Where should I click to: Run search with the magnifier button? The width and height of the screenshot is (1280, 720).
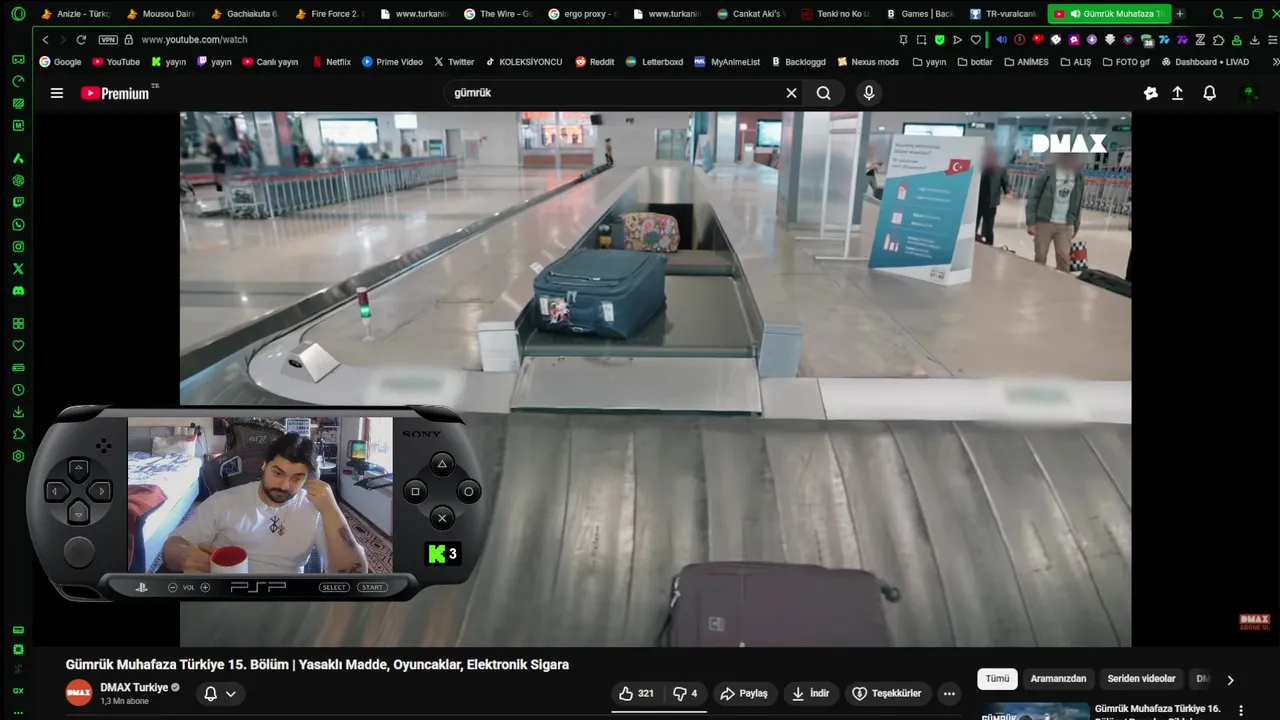pyautogui.click(x=823, y=93)
